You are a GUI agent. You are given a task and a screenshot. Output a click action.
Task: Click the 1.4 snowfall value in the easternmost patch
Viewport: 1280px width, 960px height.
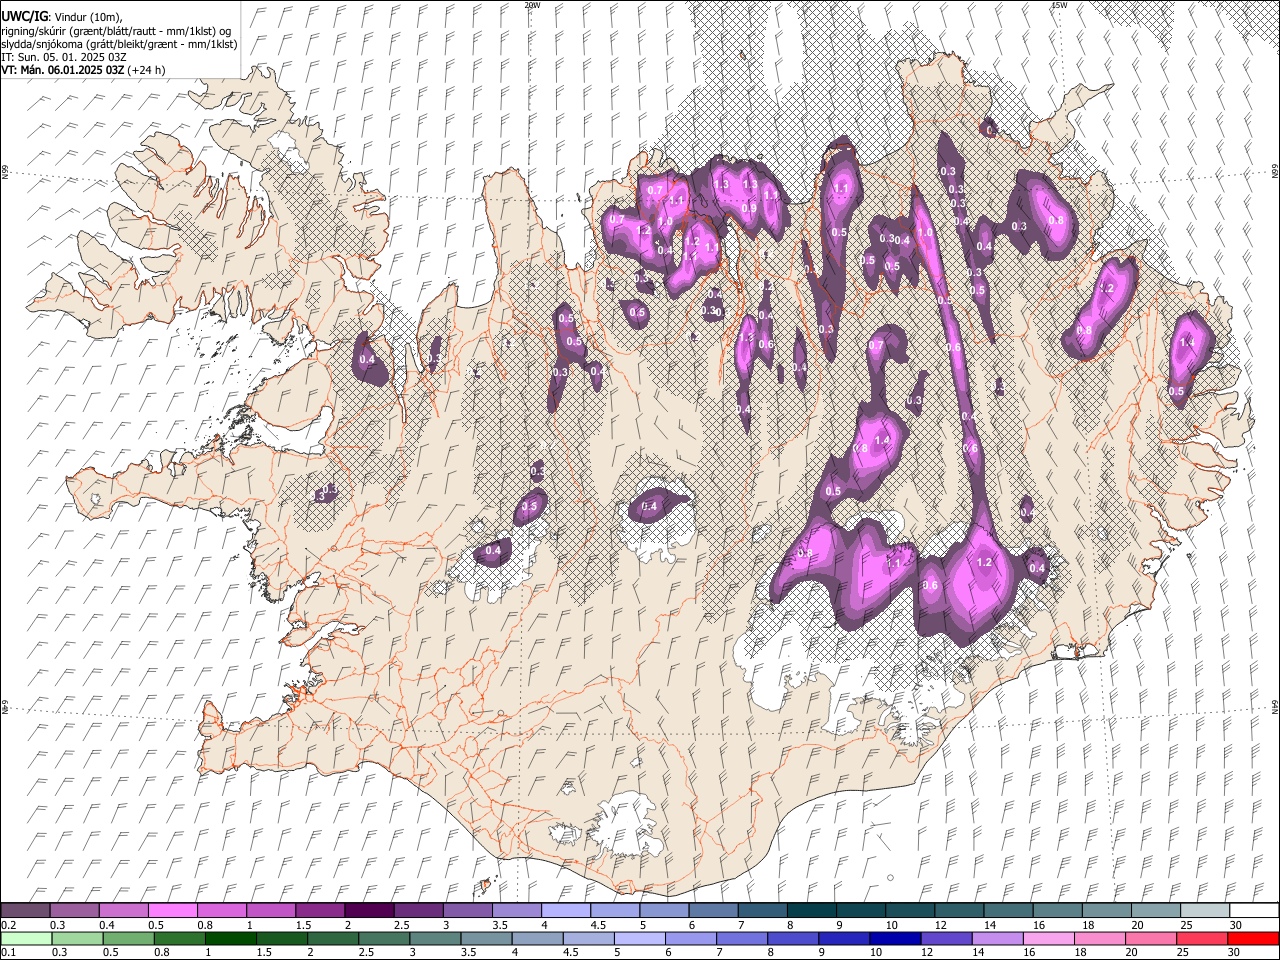(1187, 343)
